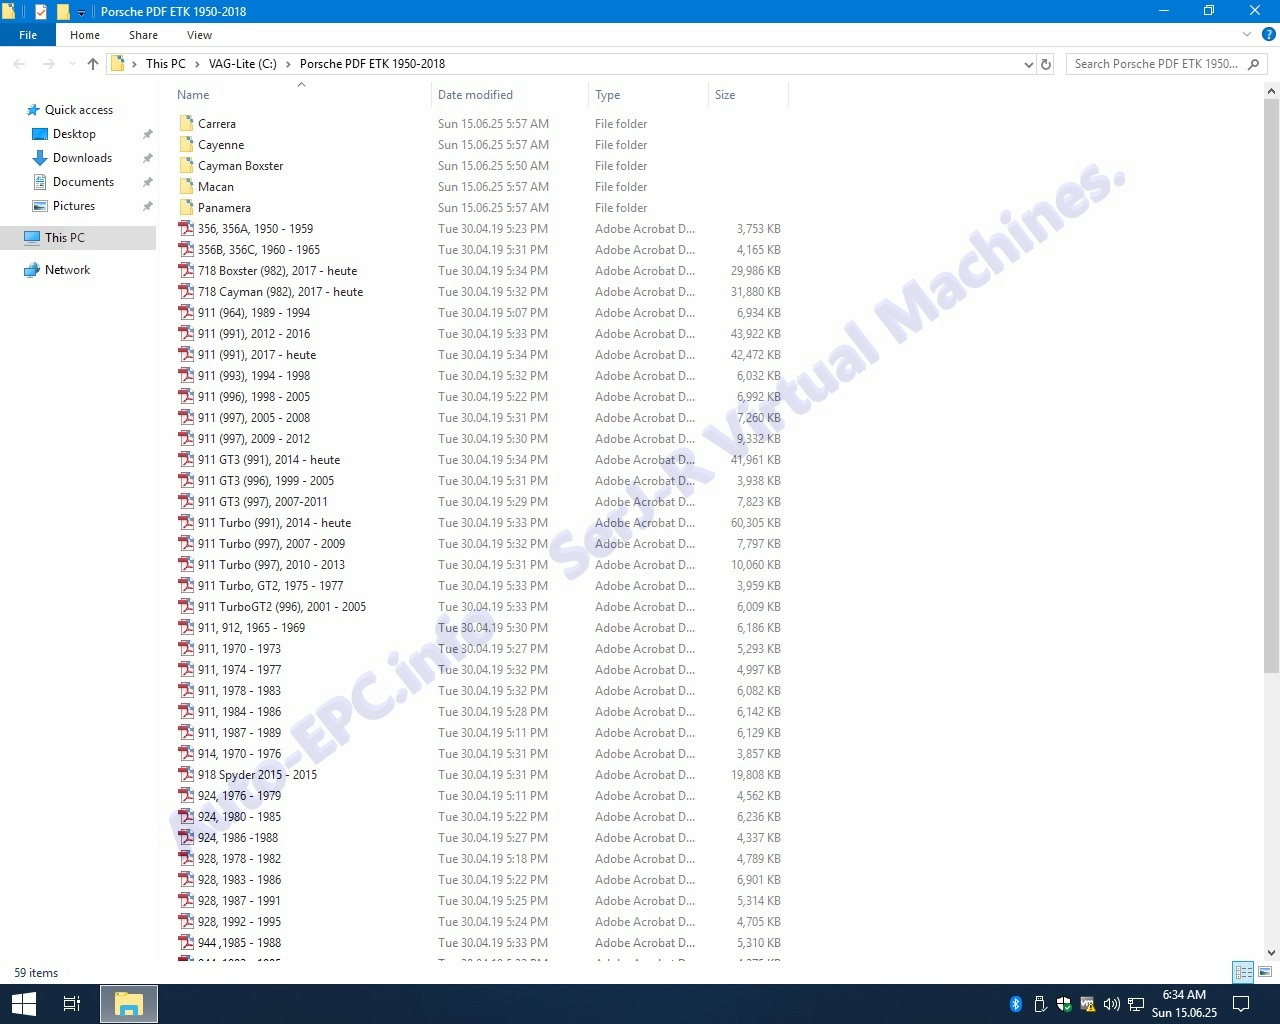
Task: Switch to the View ribbon tab
Action: coord(199,35)
